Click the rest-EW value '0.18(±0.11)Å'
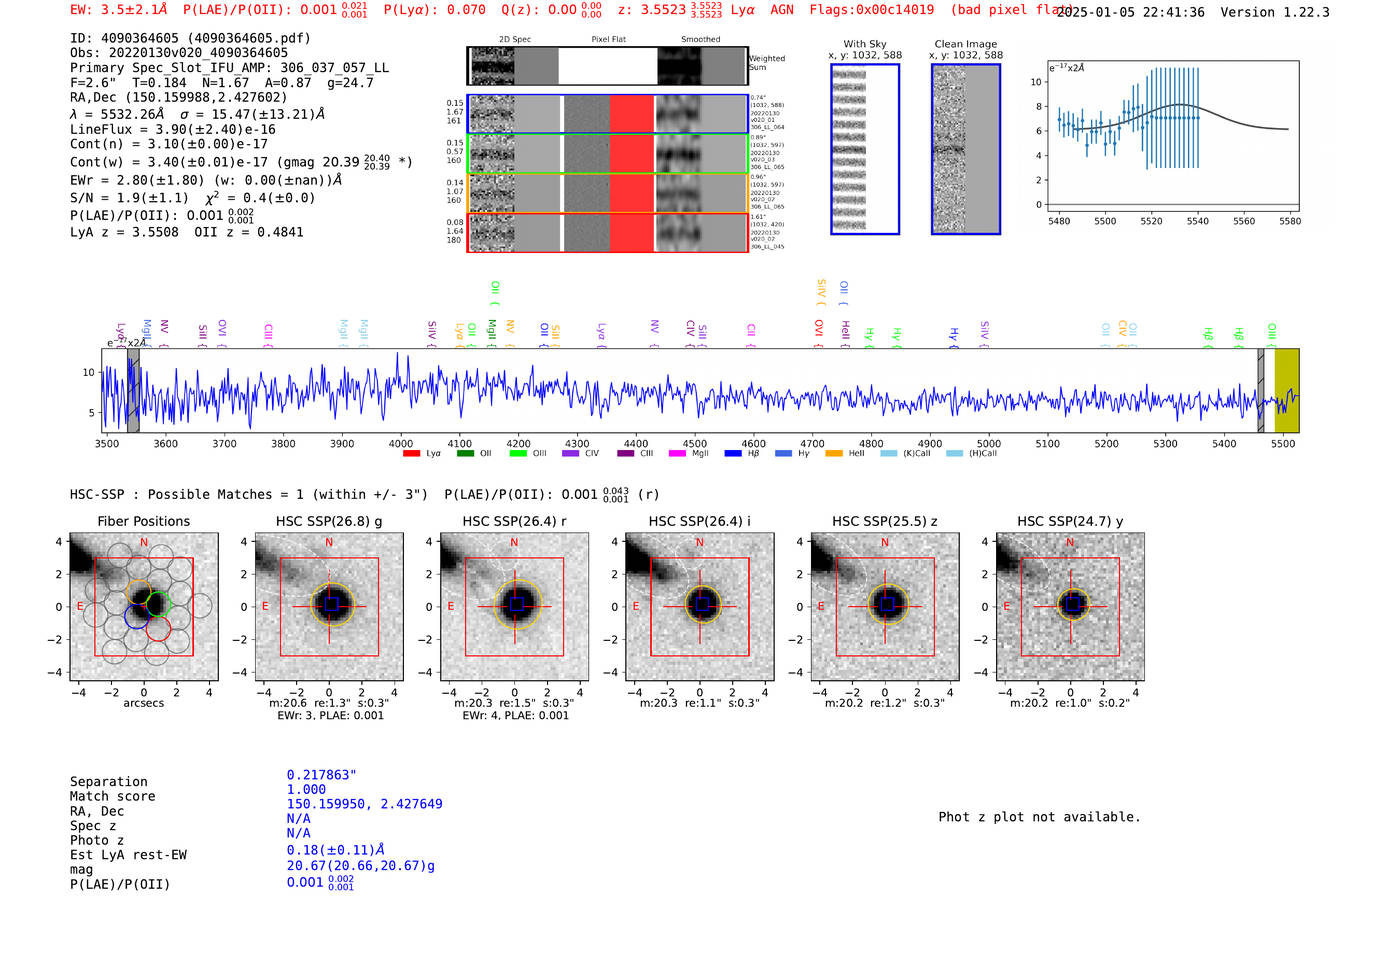Viewport: 1400px width, 953px height. pyautogui.click(x=336, y=851)
